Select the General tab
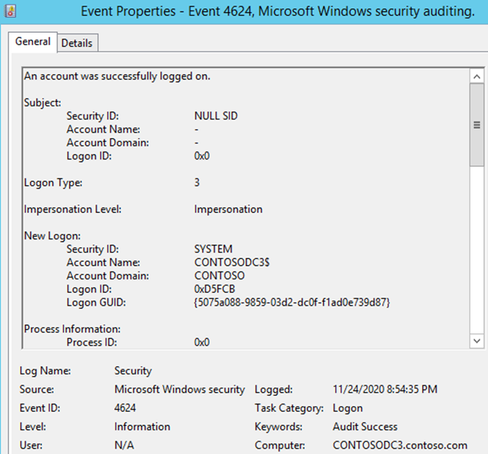The width and height of the screenshot is (488, 454). point(33,42)
